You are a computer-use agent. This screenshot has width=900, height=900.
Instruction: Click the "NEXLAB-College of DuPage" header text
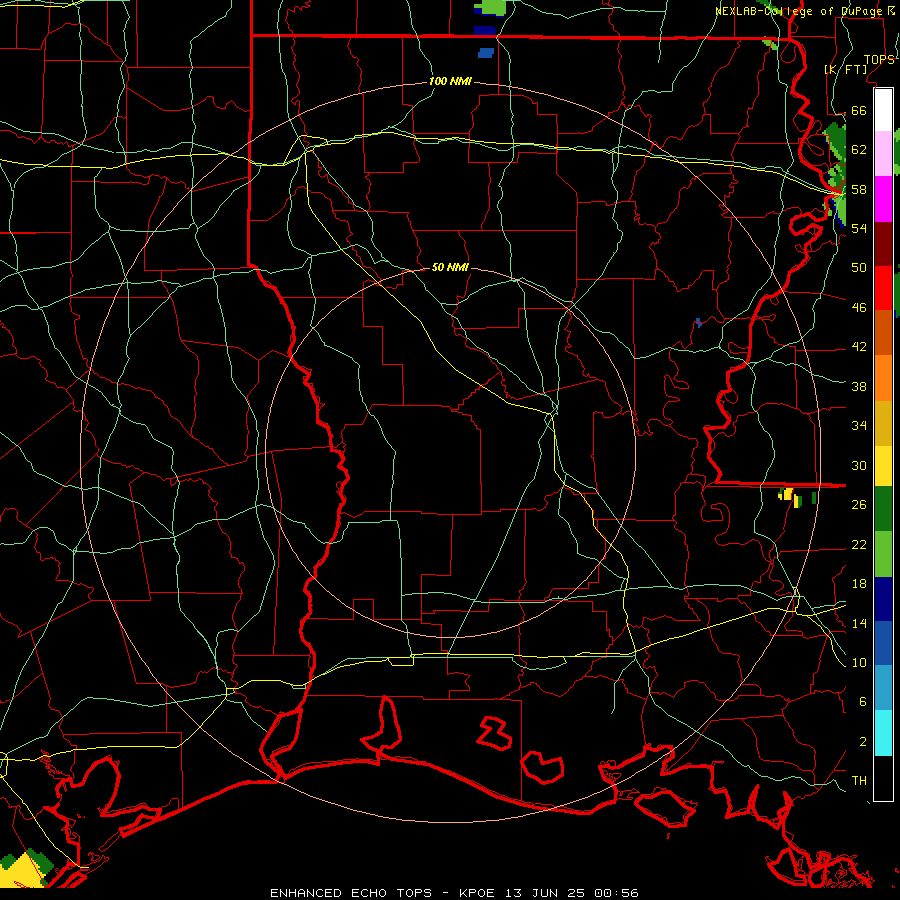801,11
